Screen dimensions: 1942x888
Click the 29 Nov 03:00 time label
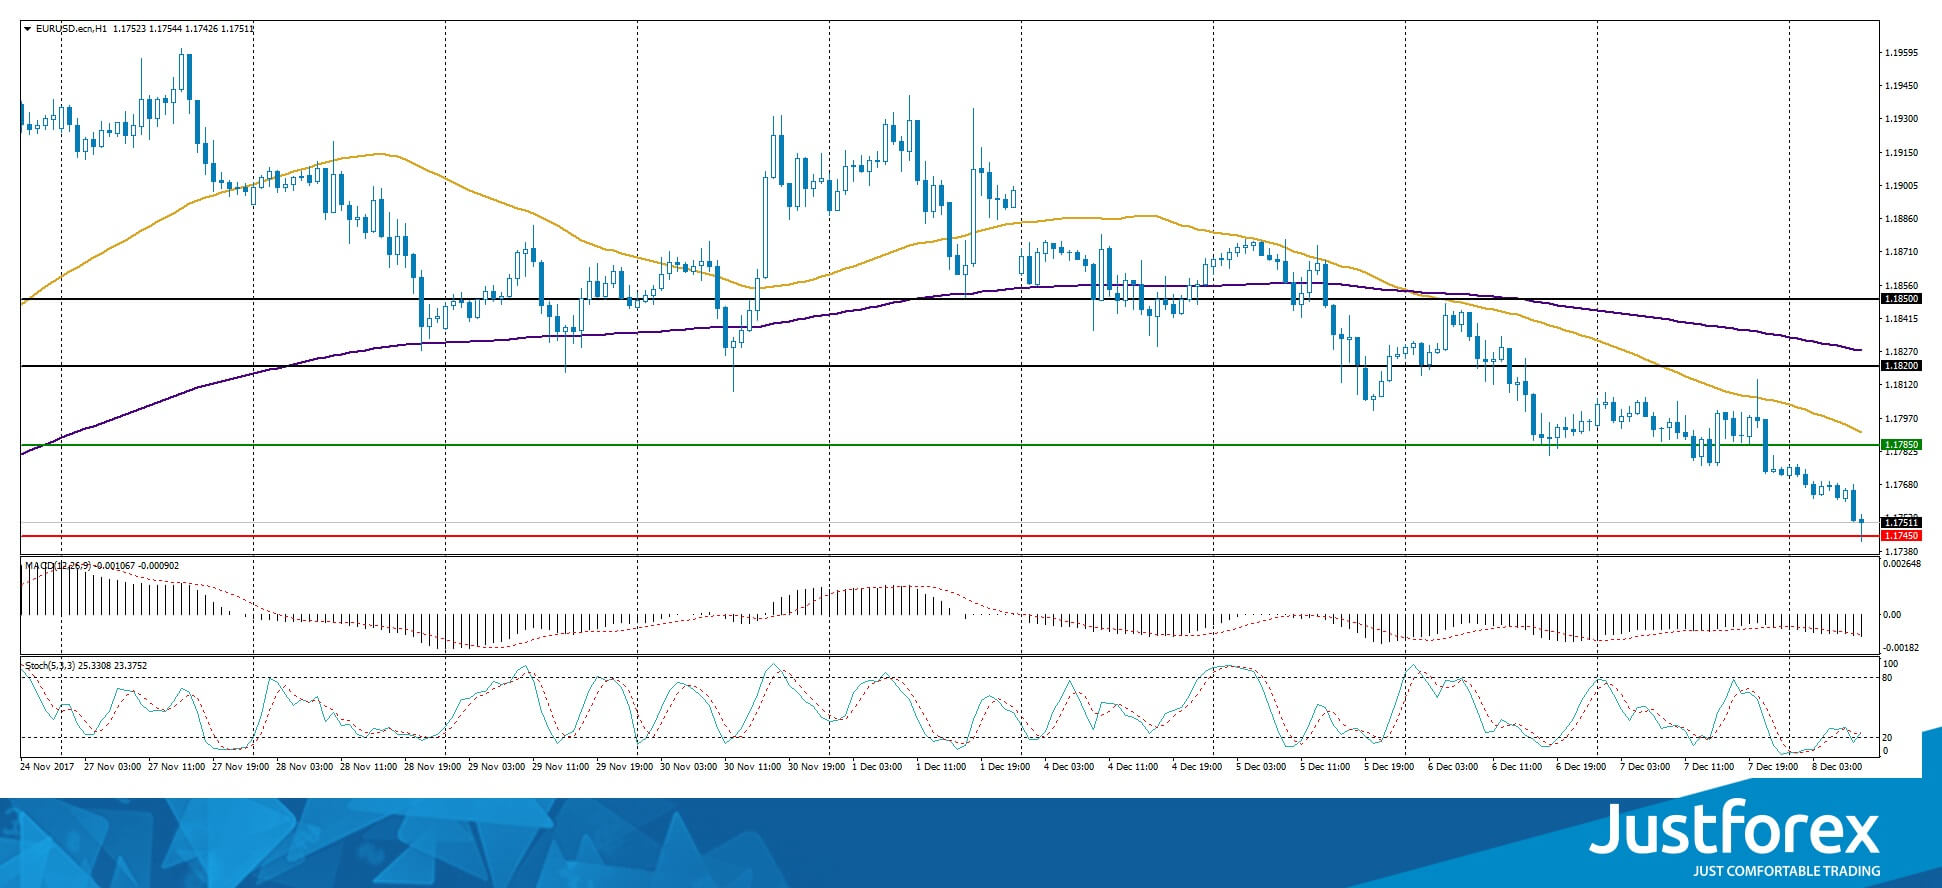pyautogui.click(x=497, y=767)
